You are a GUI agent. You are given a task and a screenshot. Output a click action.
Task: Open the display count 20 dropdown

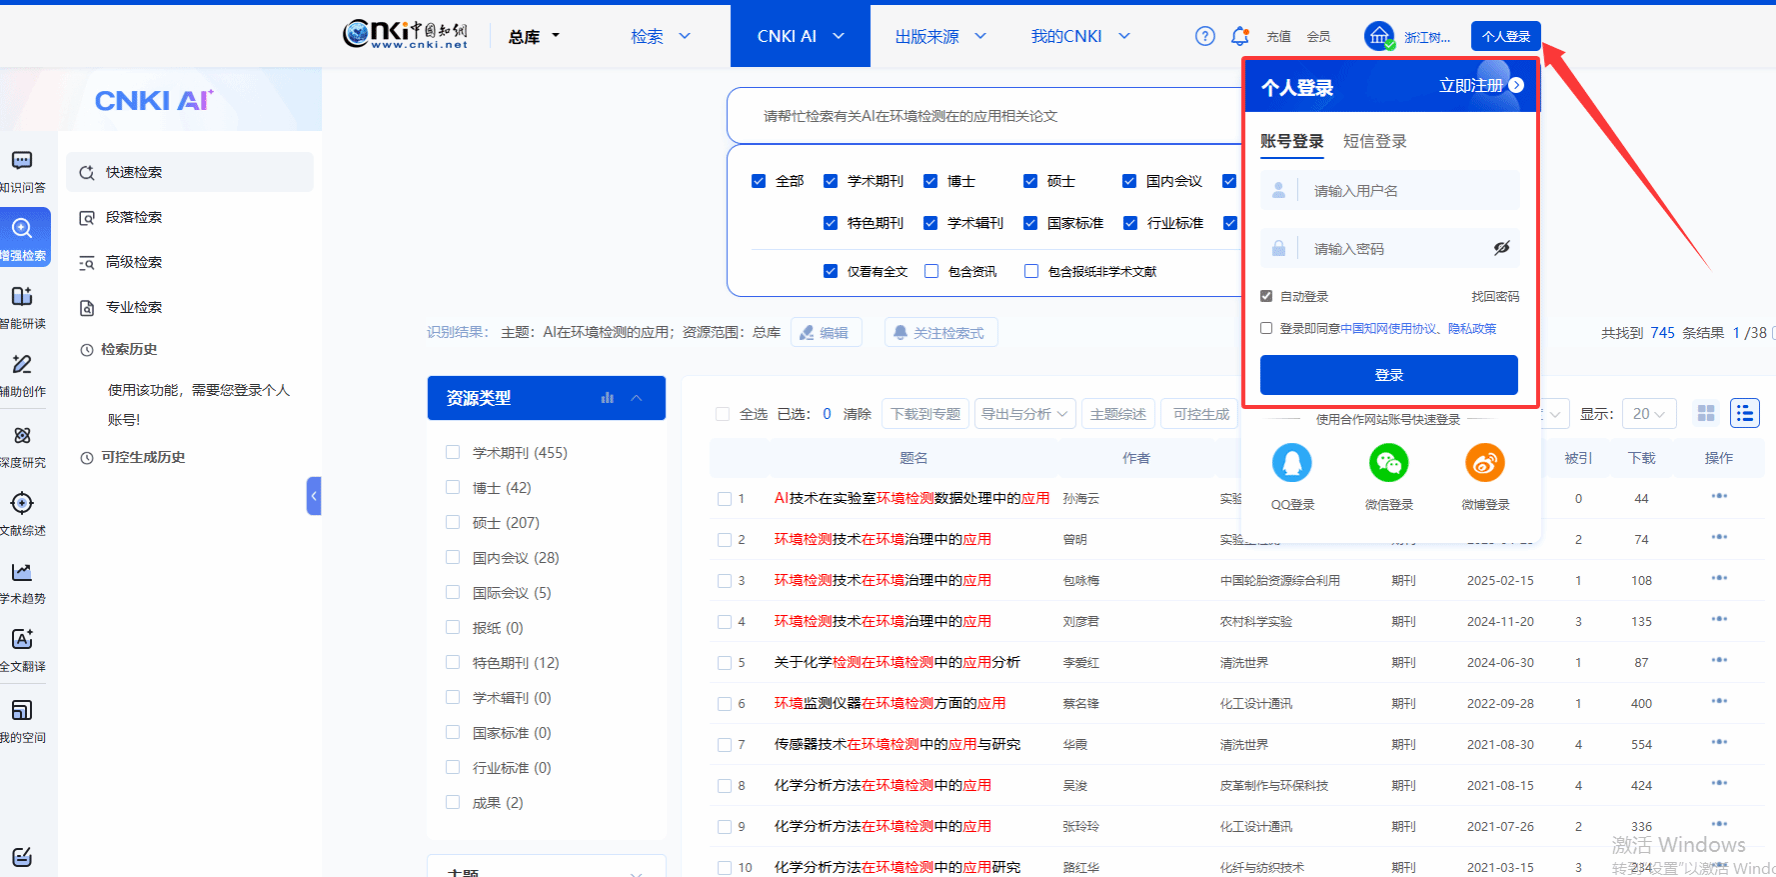pos(1648,414)
